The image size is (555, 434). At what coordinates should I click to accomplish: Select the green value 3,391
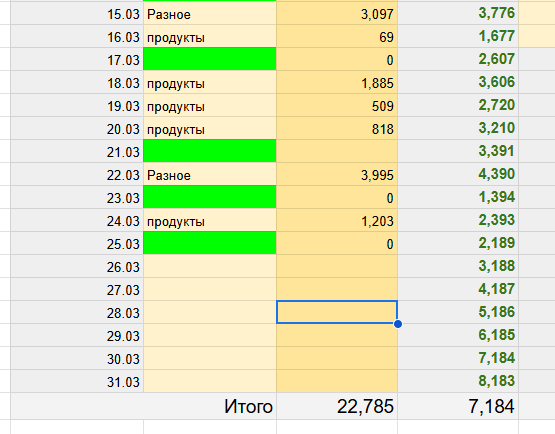[x=458, y=152]
